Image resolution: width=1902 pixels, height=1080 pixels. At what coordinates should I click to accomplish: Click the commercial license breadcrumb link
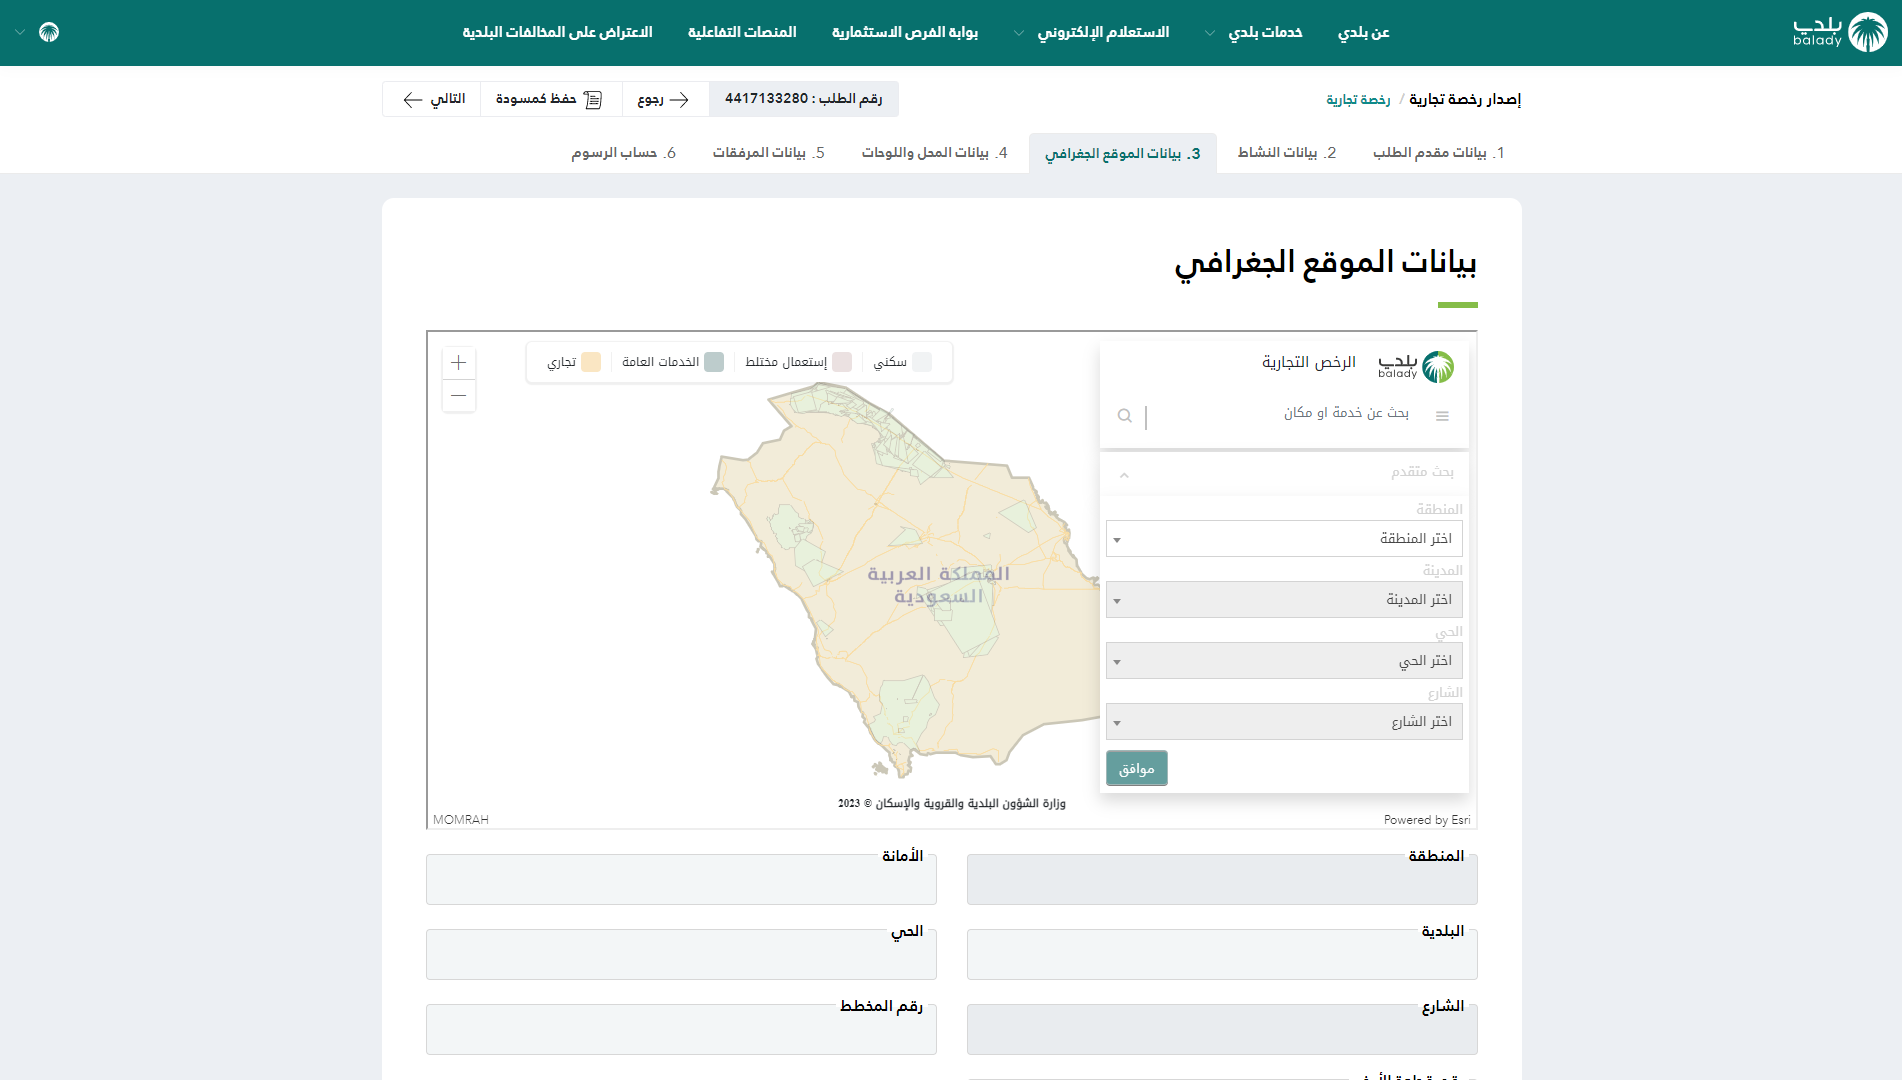click(x=1358, y=100)
